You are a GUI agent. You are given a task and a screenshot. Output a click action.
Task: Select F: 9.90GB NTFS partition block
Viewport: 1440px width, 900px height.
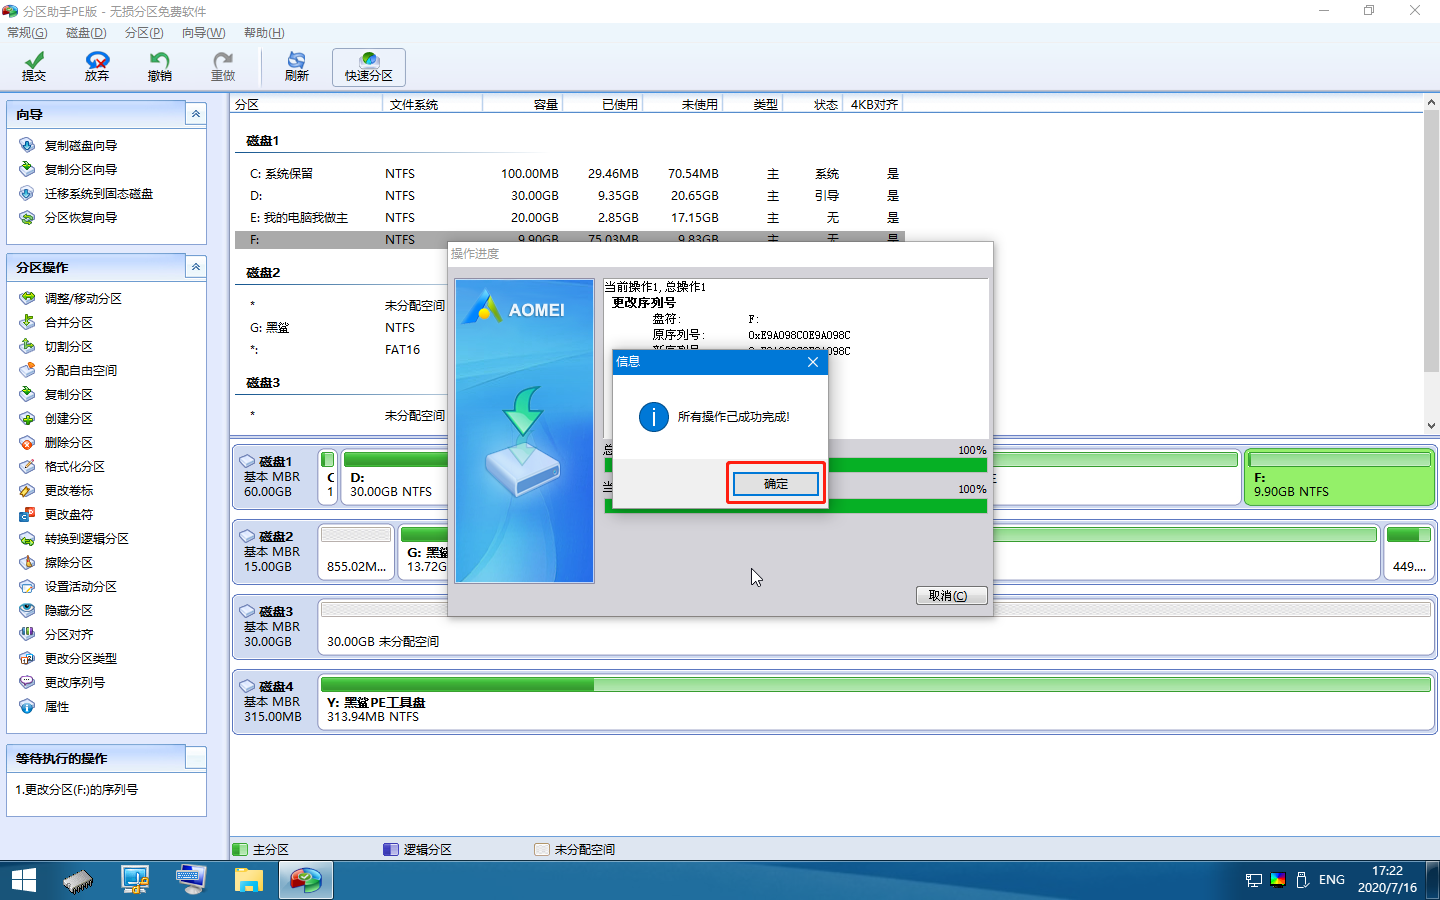coord(1338,477)
